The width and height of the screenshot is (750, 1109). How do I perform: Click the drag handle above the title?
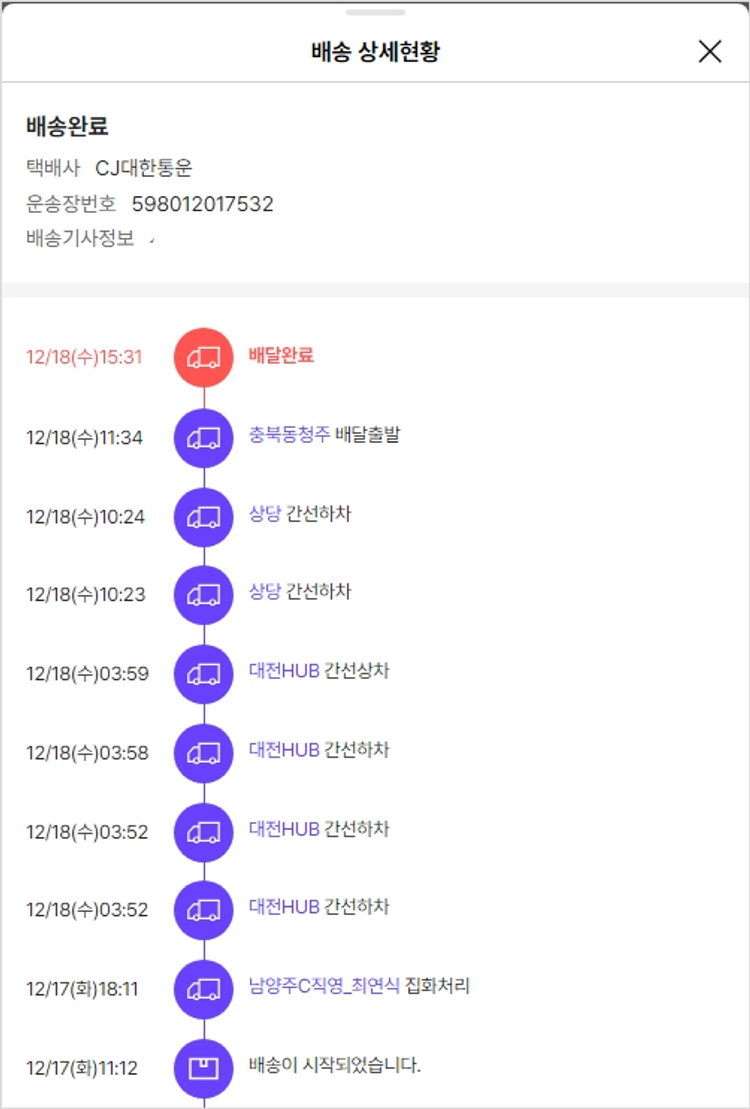[x=375, y=12]
